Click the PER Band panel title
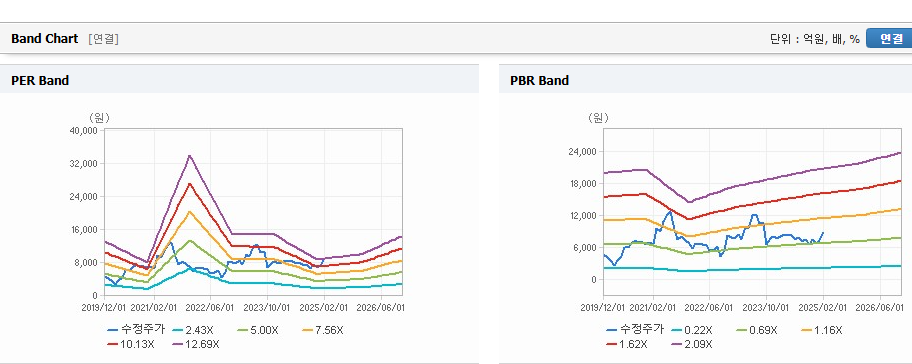912x364 pixels. click(x=40, y=81)
